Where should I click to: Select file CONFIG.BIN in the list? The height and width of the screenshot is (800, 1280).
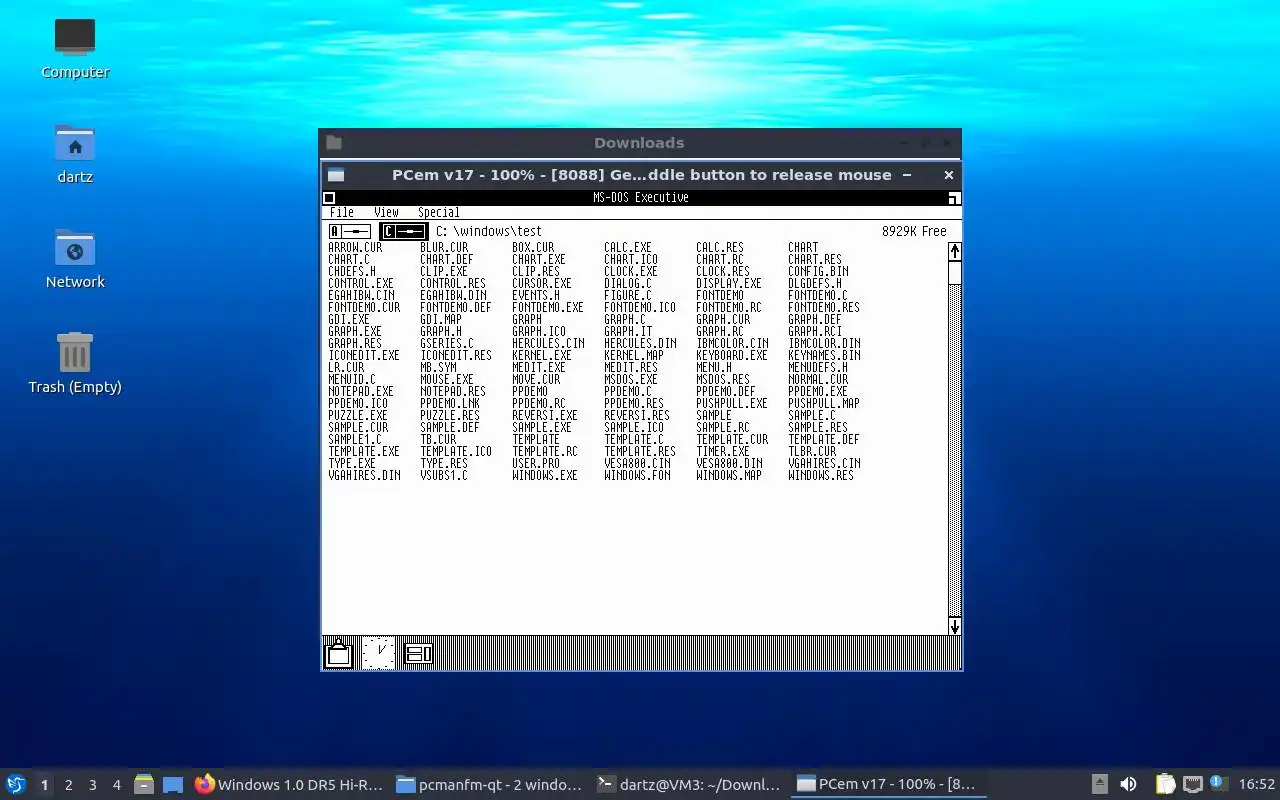click(x=818, y=271)
